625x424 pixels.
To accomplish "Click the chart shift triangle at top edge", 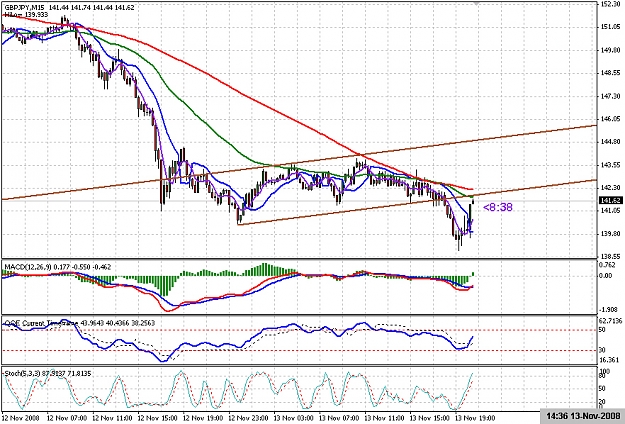I will [476, 3].
